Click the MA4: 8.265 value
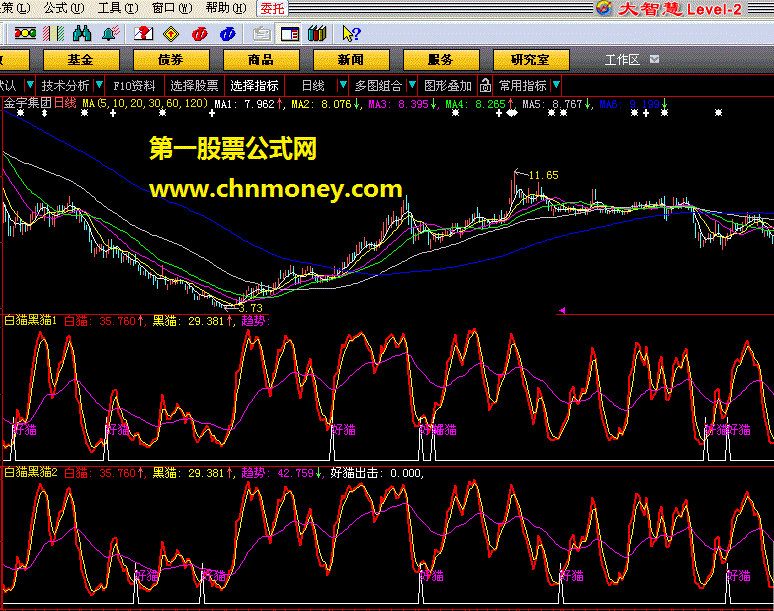This screenshot has height=611, width=774. [479, 104]
